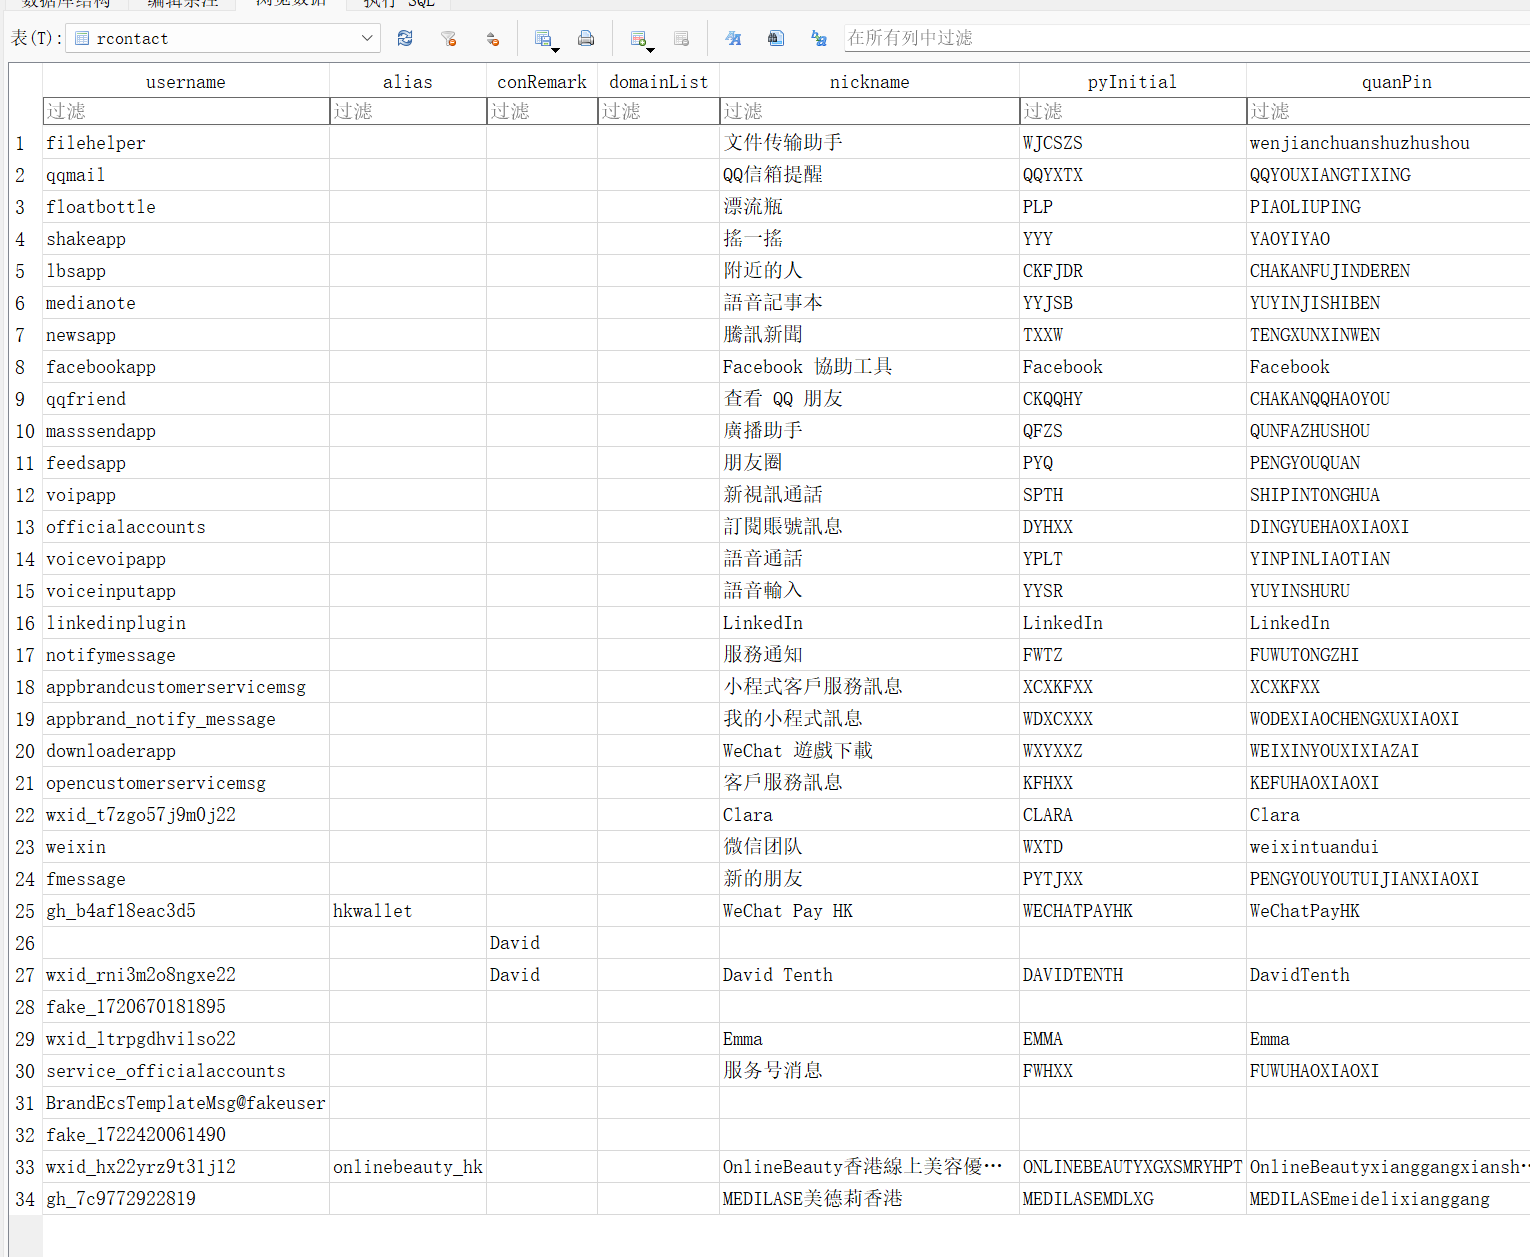
Task: Select the '微信团队' nickname cell
Action: point(869,847)
